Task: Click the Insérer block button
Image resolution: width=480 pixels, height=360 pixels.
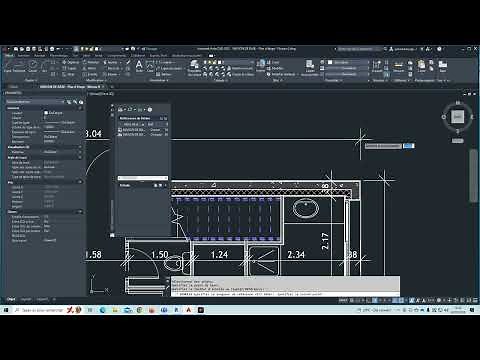Action: point(261,65)
